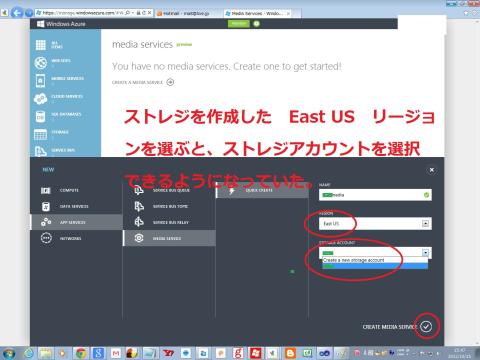This screenshot has height=360, width=480.
Task: Open Service Bus icon in sidebar
Action: pos(41,152)
